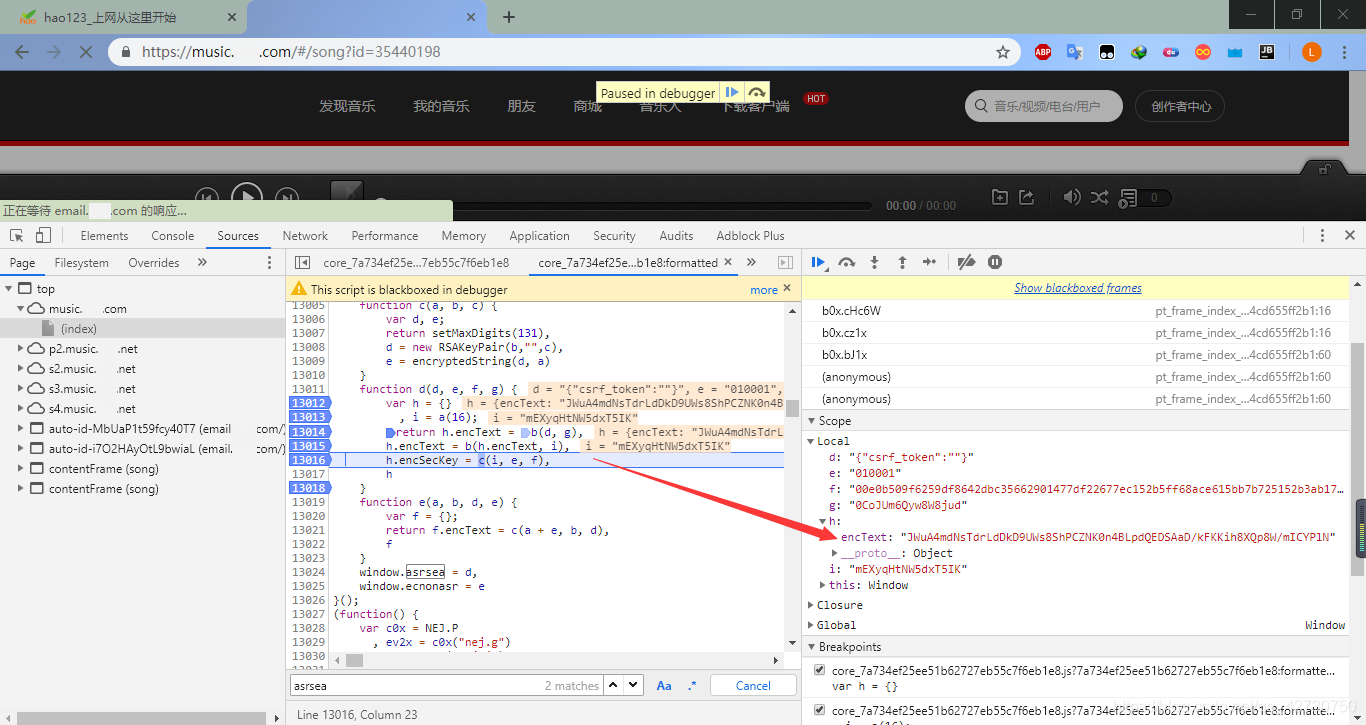
Task: Step over next function call
Action: (x=847, y=262)
